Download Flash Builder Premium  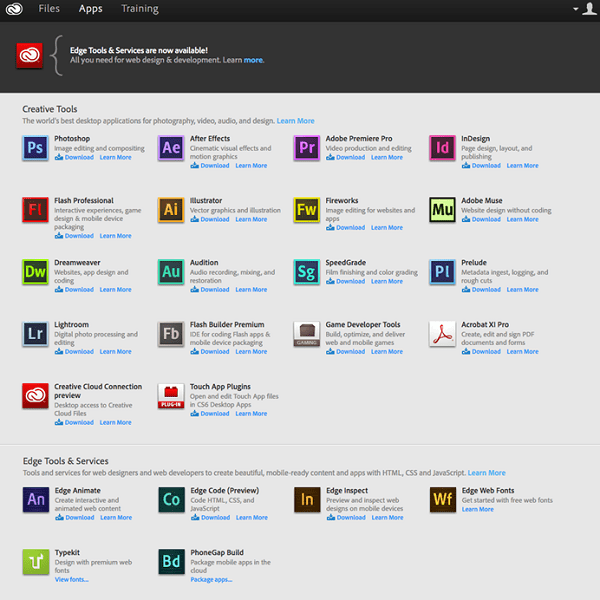[x=210, y=352]
